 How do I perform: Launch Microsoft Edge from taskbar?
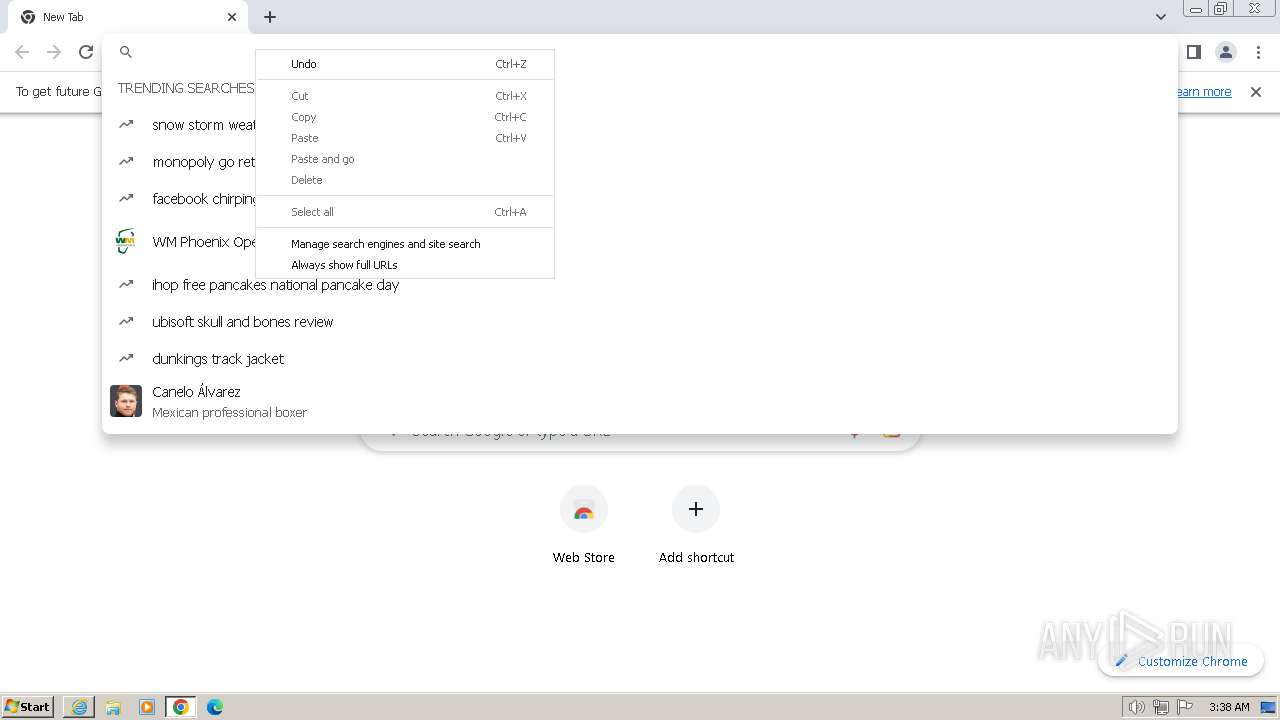215,707
